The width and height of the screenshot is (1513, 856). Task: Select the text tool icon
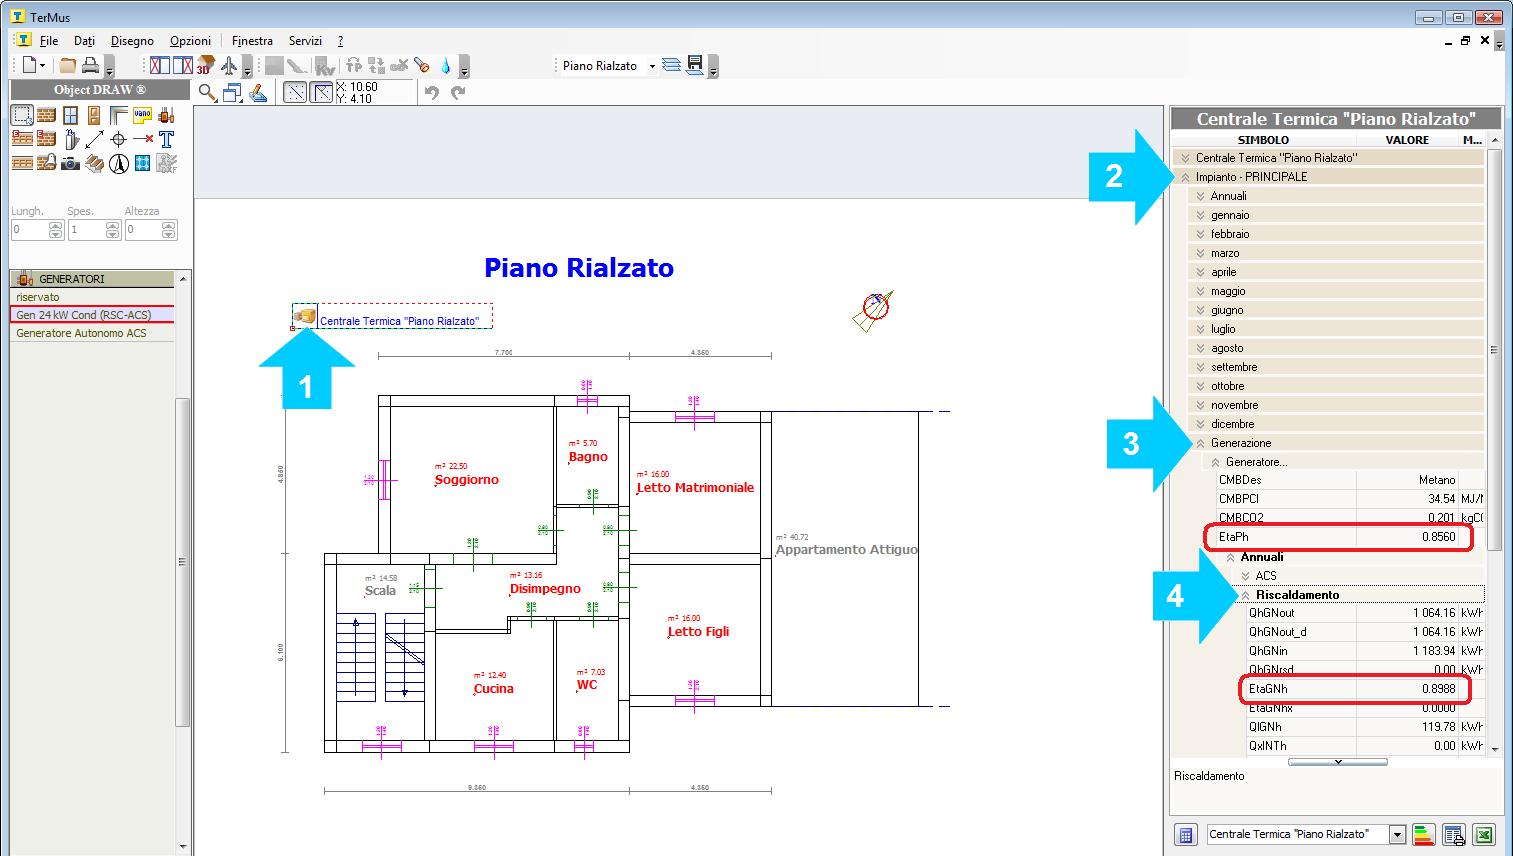(x=167, y=139)
